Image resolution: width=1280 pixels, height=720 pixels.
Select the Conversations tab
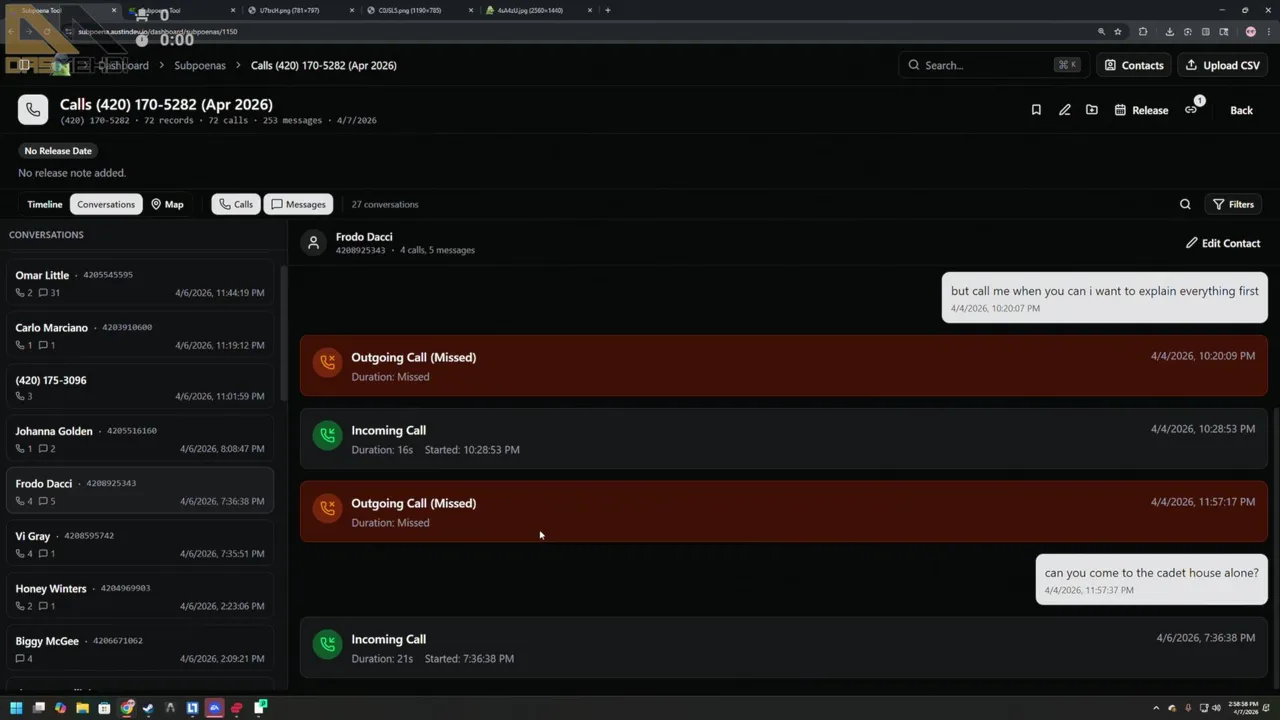106,204
